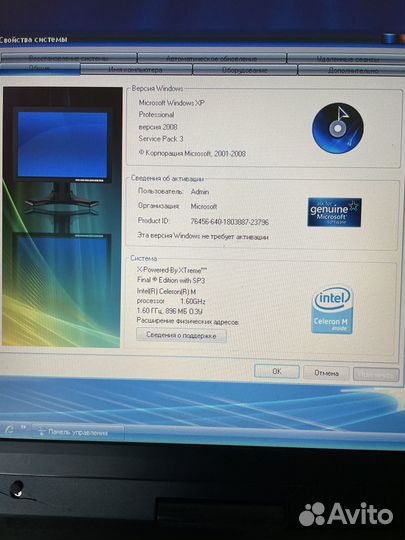Image resolution: width=405 pixels, height=540 pixels.
Task: Open the Оборудование tab
Action: 245,70
